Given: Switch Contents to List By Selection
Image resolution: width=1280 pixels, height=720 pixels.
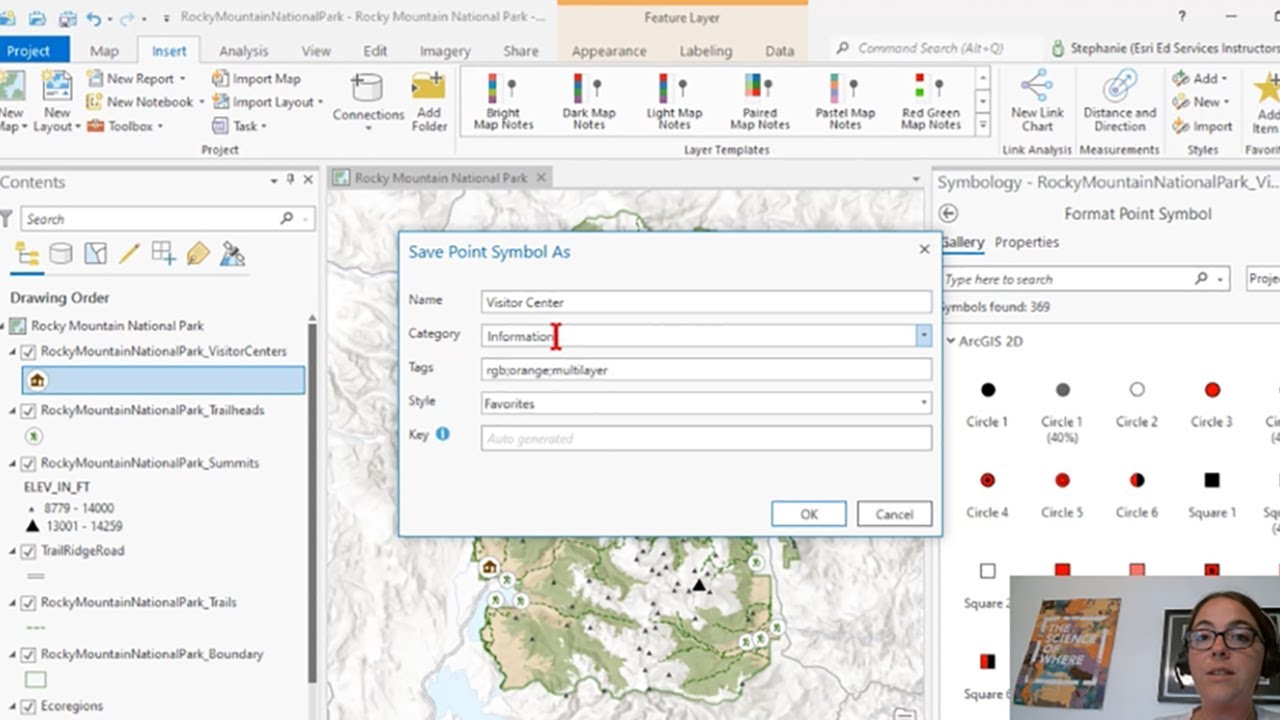Looking at the screenshot, I should pyautogui.click(x=95, y=254).
